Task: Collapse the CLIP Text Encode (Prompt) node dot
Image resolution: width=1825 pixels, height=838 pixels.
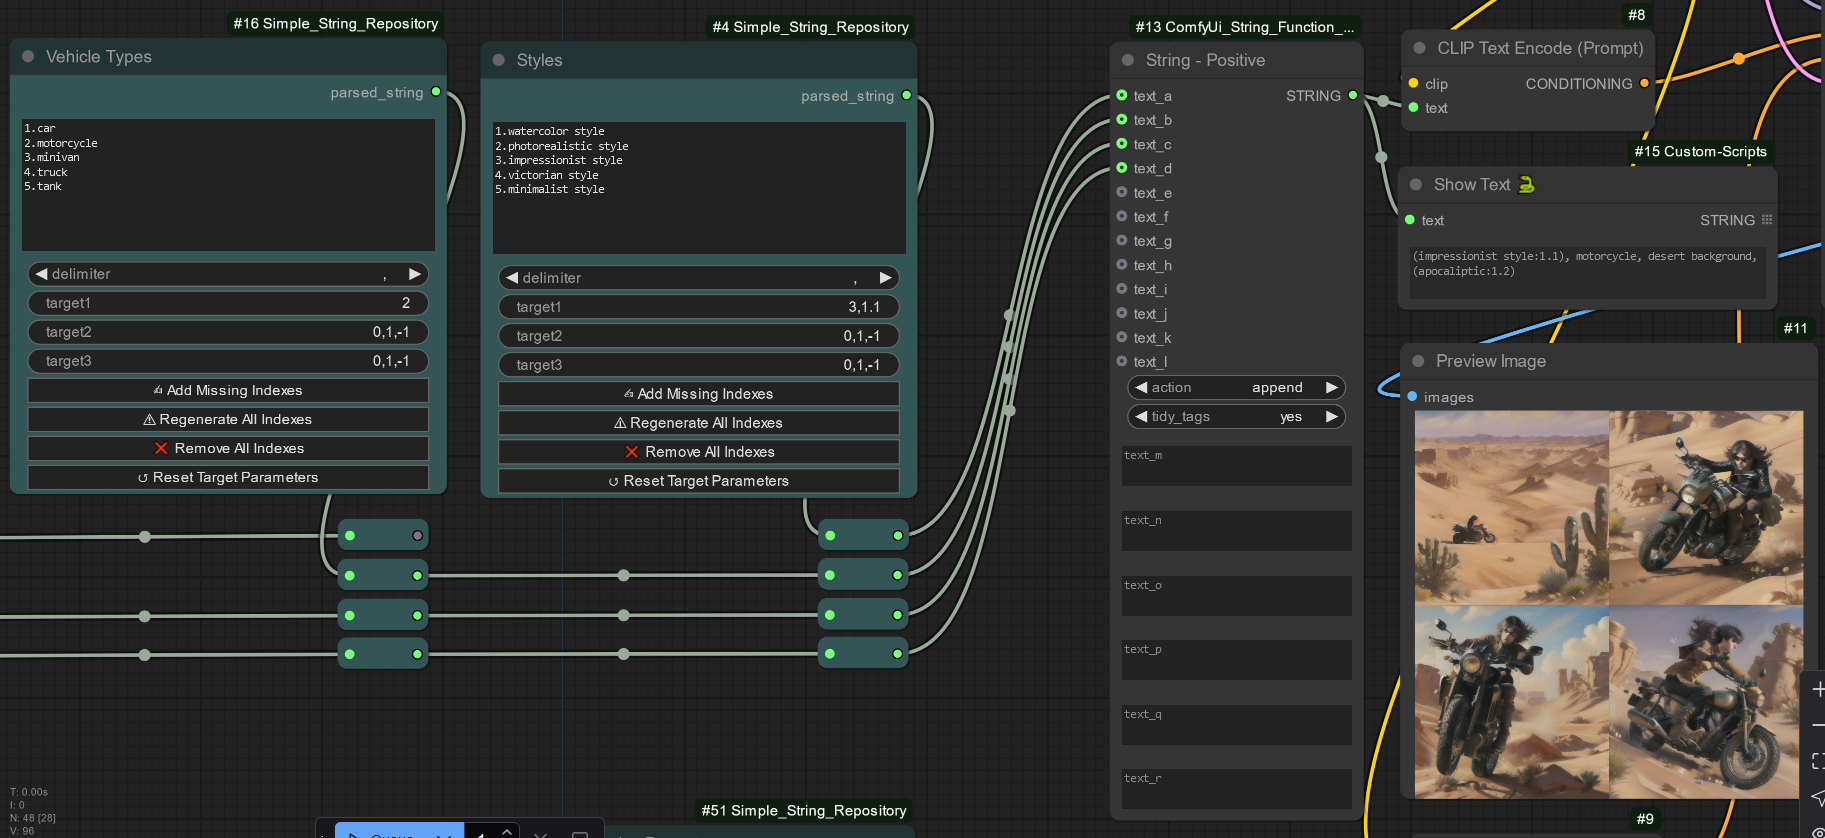Action: 1419,48
